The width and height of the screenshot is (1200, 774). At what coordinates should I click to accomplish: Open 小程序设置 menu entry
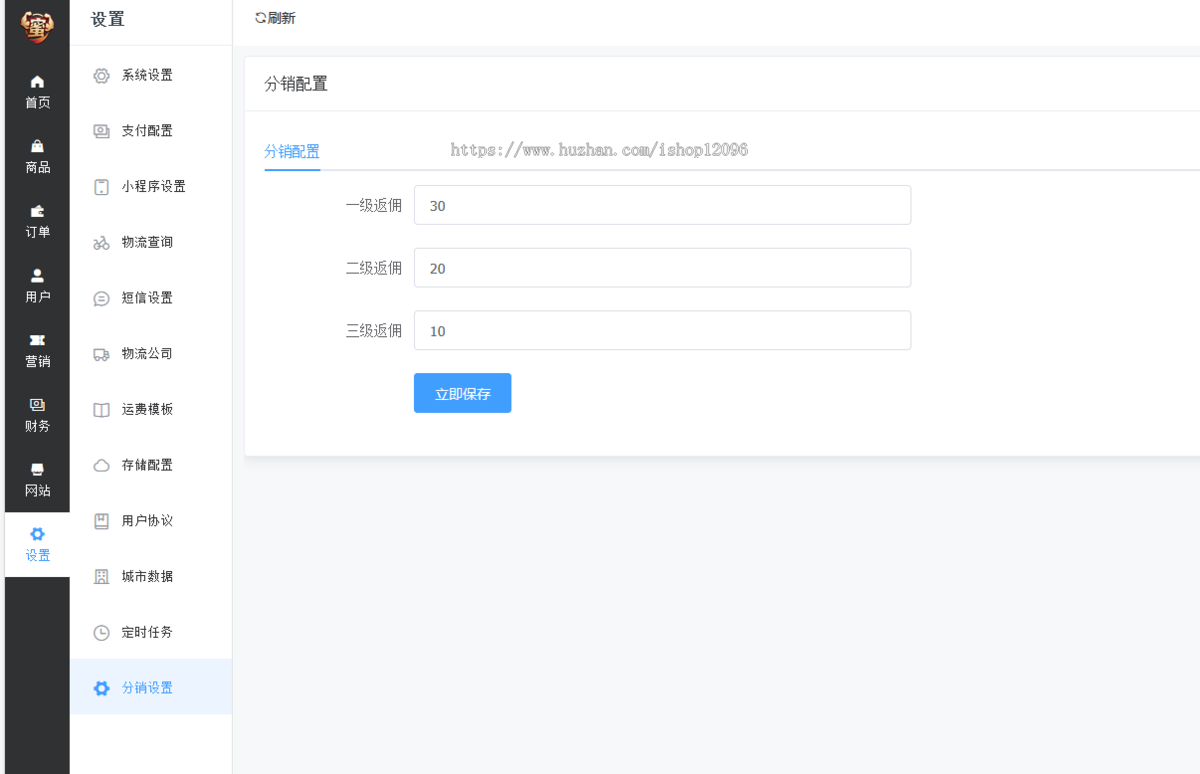[151, 187]
